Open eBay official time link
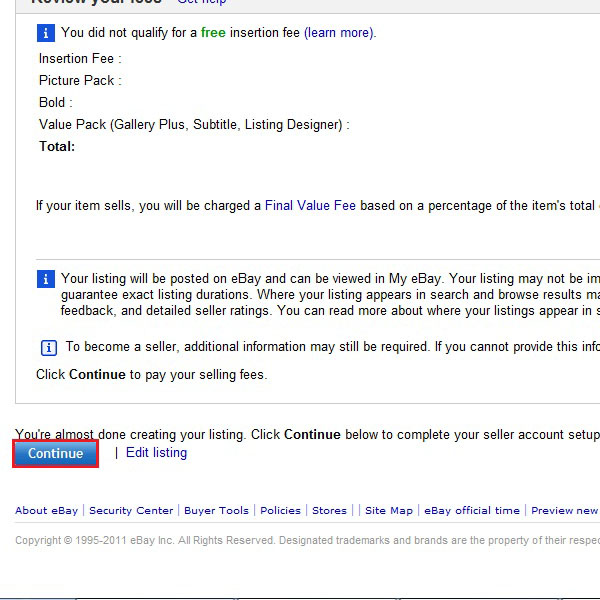This screenshot has width=600, height=600. pos(472,510)
